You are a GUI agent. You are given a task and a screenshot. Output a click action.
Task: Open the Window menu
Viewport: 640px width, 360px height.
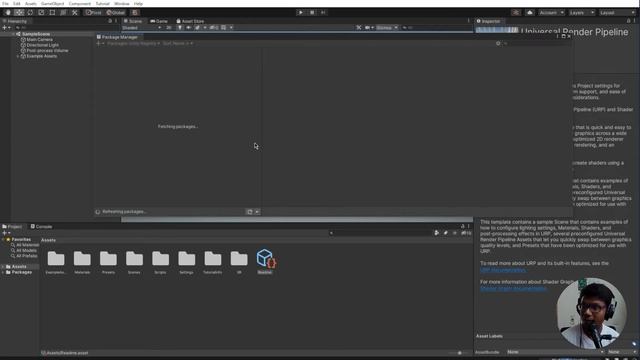point(122,4)
